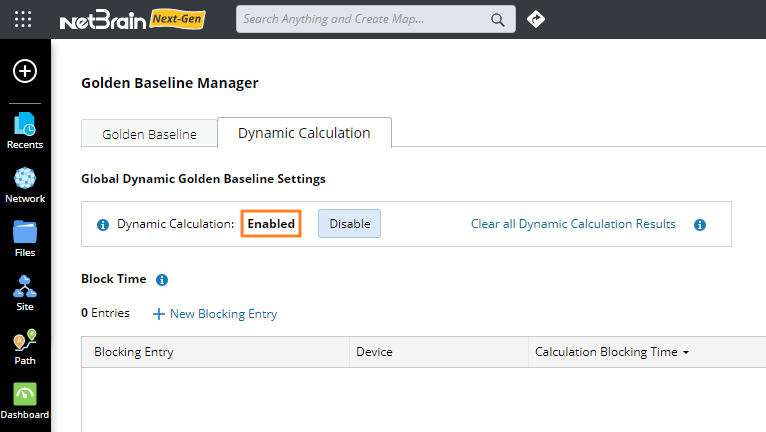Add a New Blocking Entry
This screenshot has height=432, width=766.
pyautogui.click(x=215, y=314)
